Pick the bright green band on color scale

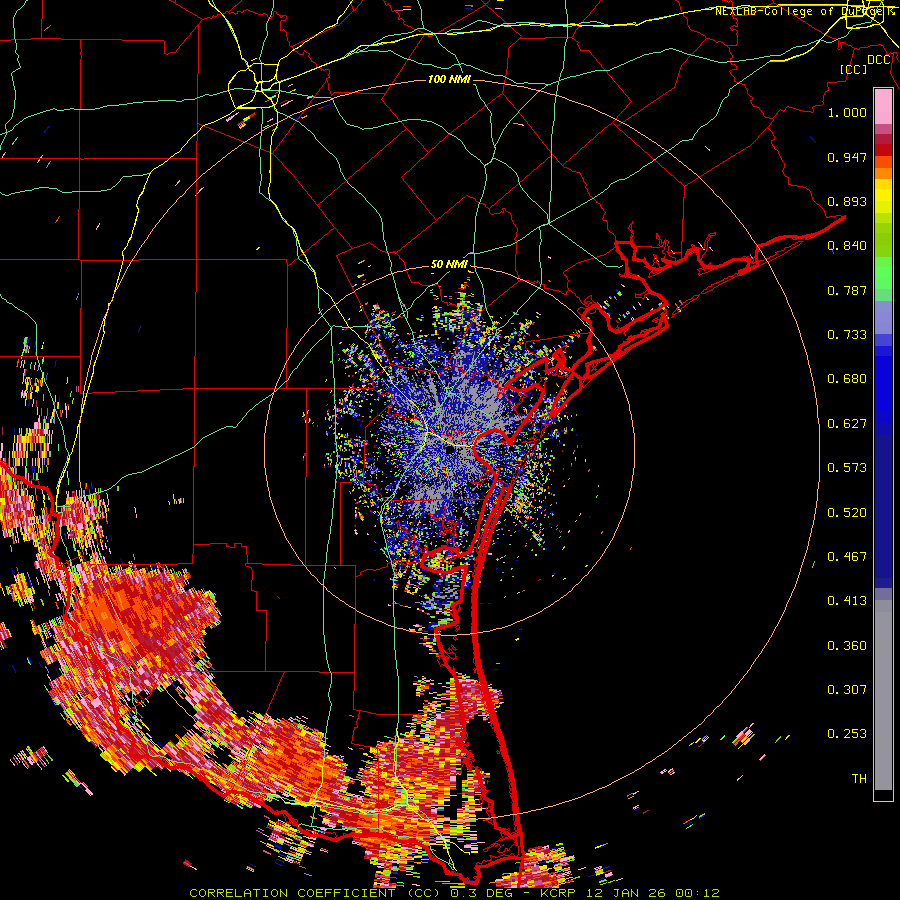coord(883,273)
